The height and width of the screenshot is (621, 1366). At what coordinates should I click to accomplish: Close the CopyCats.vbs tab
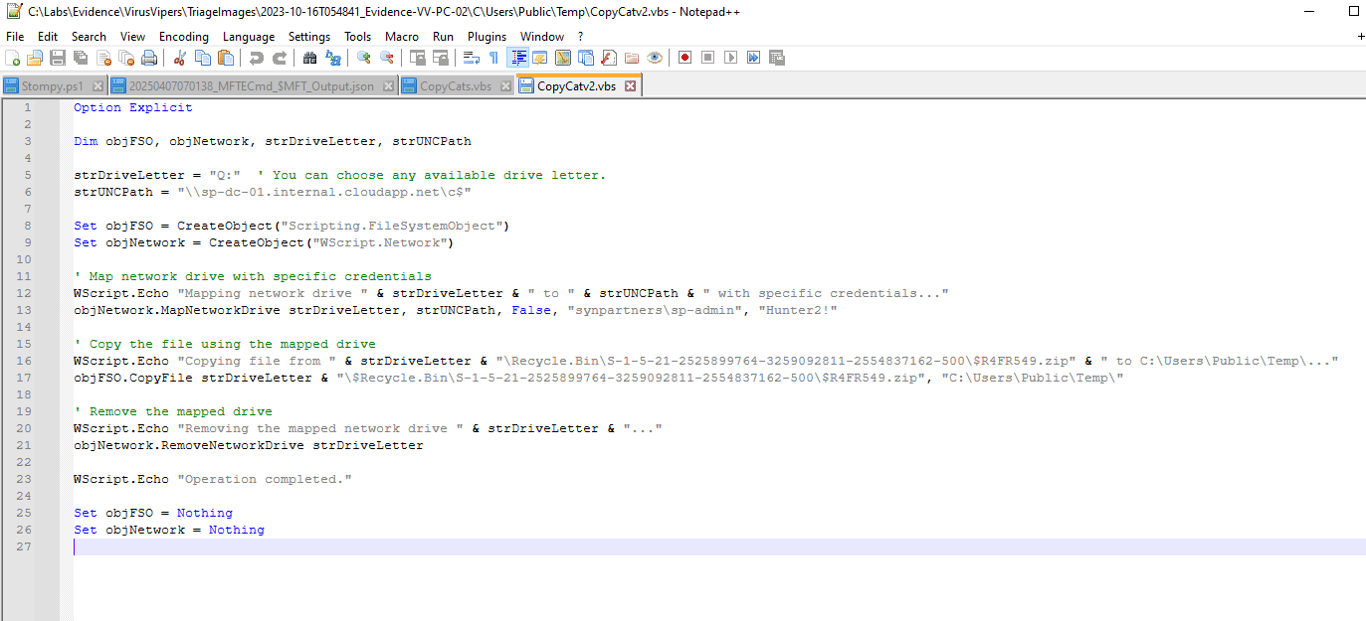[505, 86]
